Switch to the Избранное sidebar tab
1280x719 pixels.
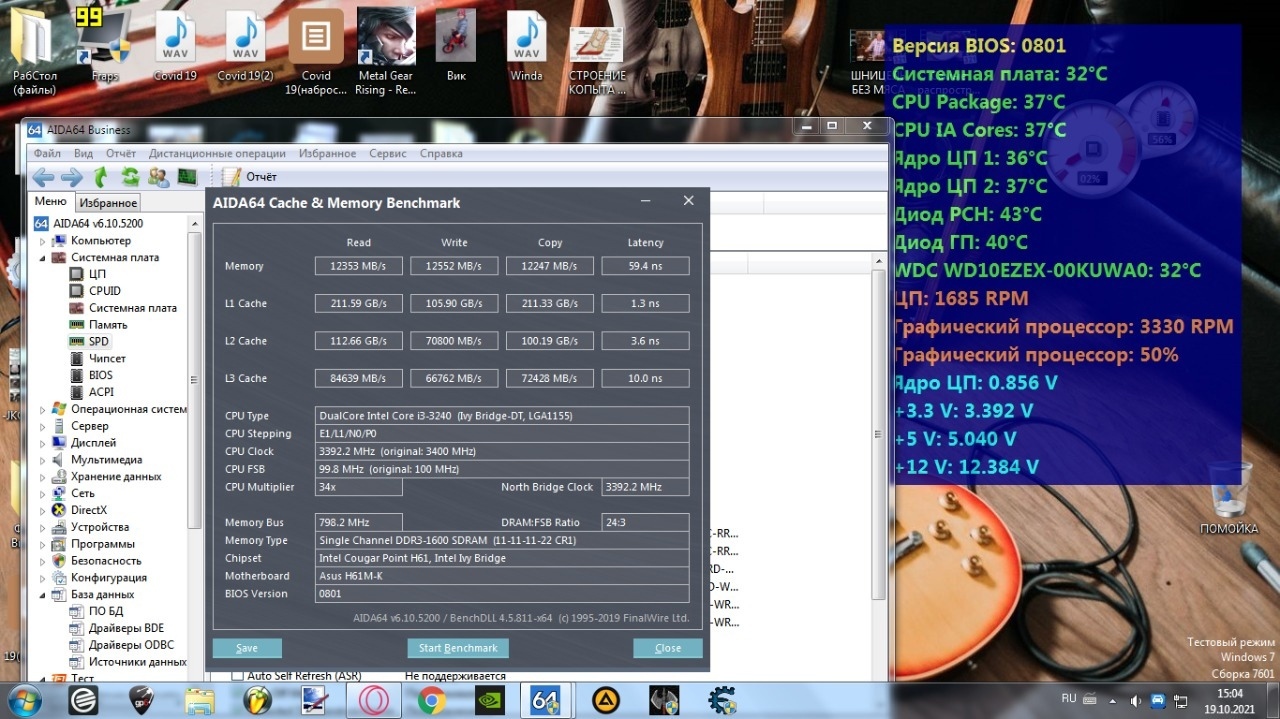point(108,203)
